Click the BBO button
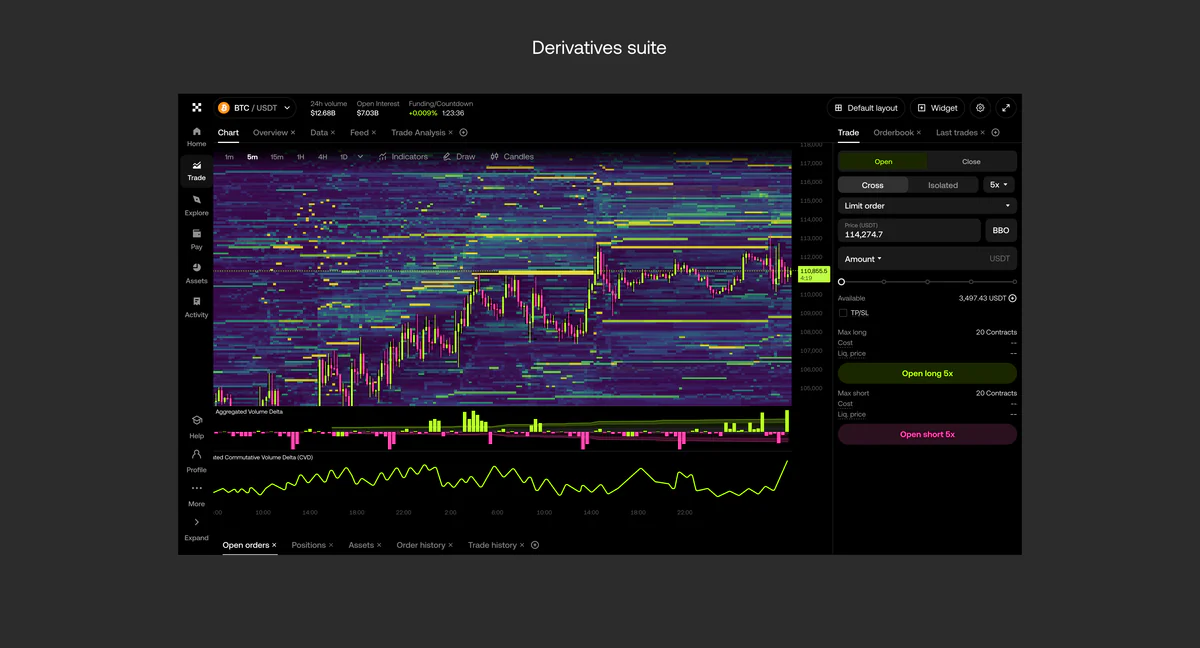The height and width of the screenshot is (648, 1200). 1001,230
